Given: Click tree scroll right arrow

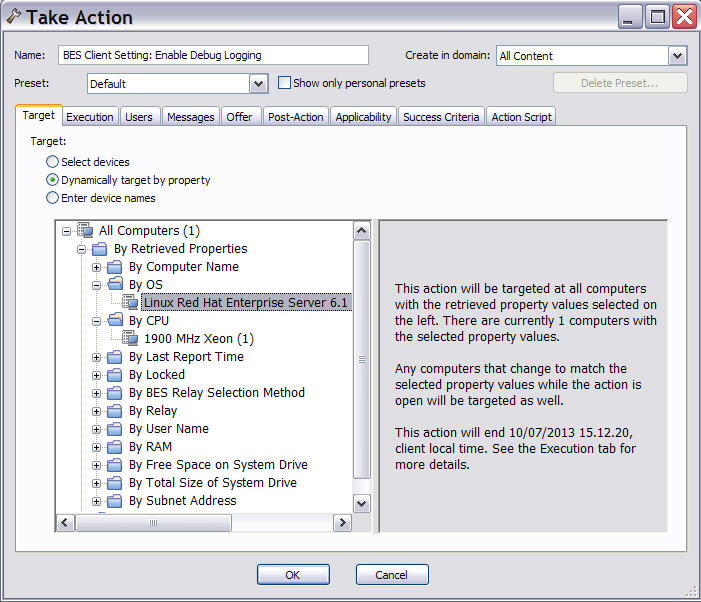Looking at the screenshot, I should click(342, 522).
